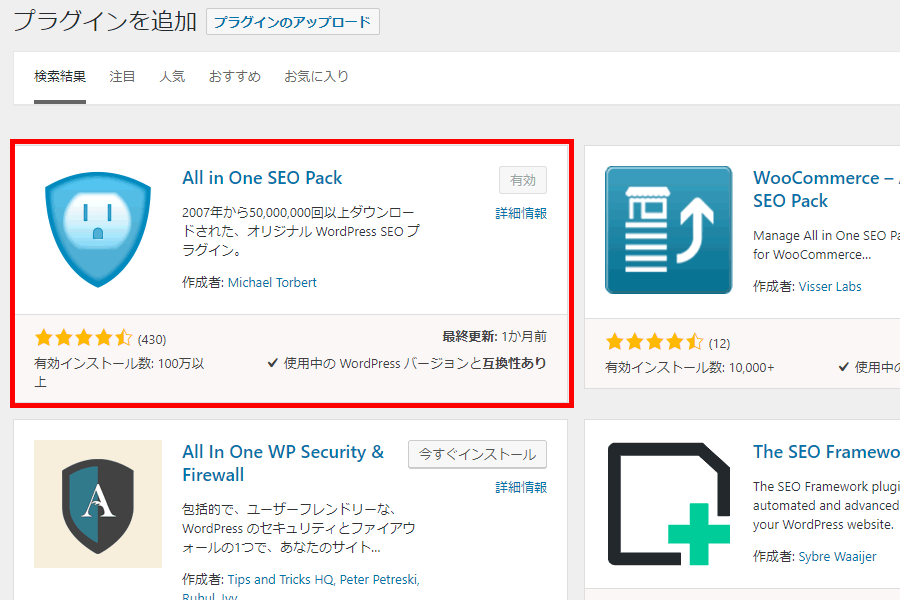Visit author Michael Torbert's link
The width and height of the screenshot is (900, 600).
point(272,283)
